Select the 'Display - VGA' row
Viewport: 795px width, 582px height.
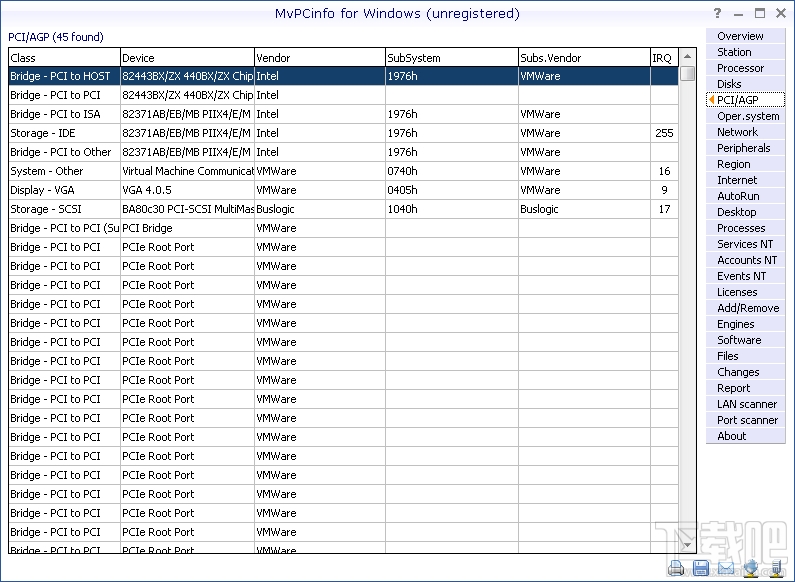click(x=343, y=190)
